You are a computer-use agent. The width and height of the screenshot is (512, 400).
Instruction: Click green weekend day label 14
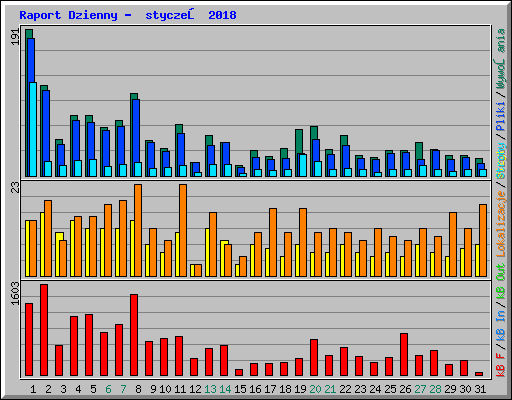225,389
